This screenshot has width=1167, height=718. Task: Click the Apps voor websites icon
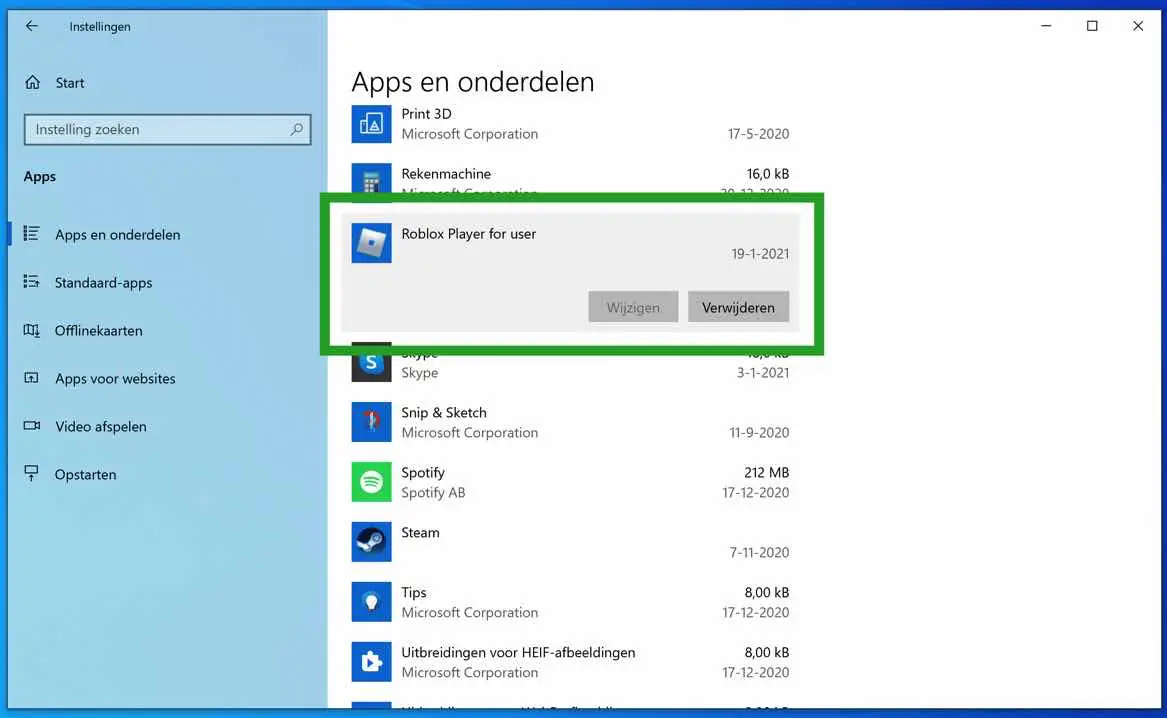[x=31, y=378]
